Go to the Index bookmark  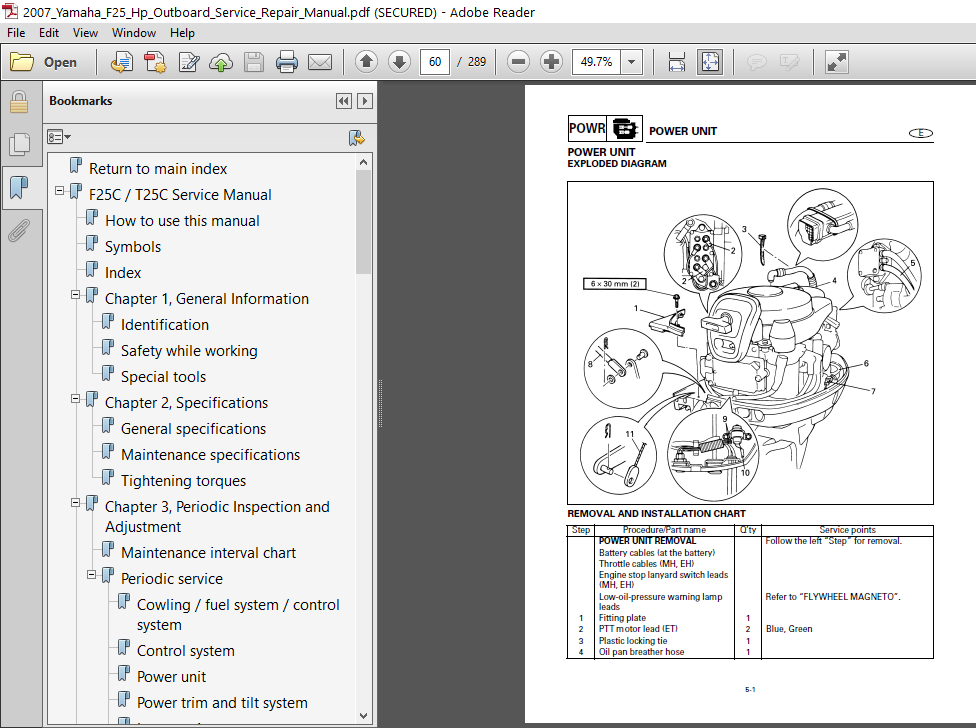tap(123, 273)
